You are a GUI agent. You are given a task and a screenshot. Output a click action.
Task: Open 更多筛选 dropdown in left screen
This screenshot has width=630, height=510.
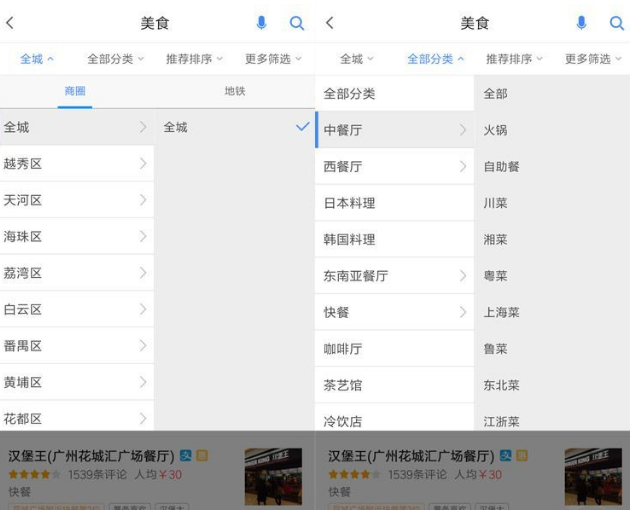pos(273,59)
